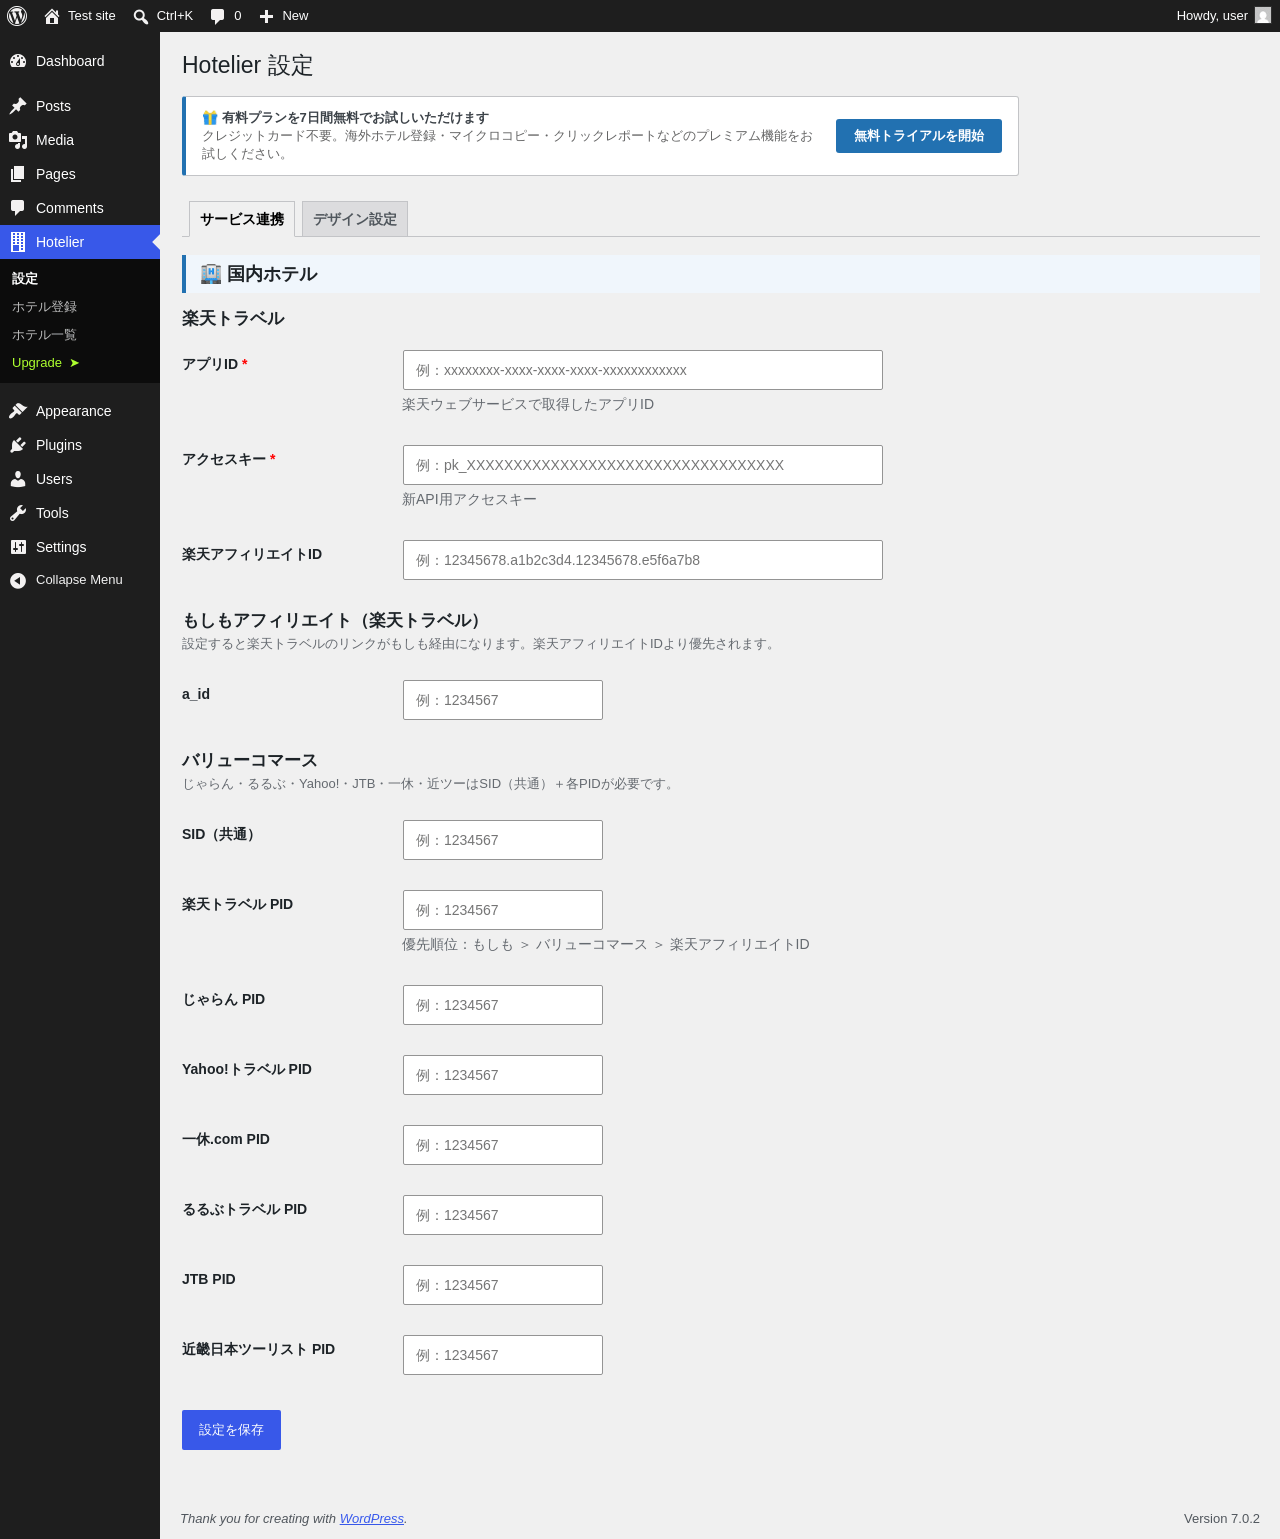The width and height of the screenshot is (1280, 1539).
Task: Click the Settings sliders icon
Action: click(x=18, y=547)
